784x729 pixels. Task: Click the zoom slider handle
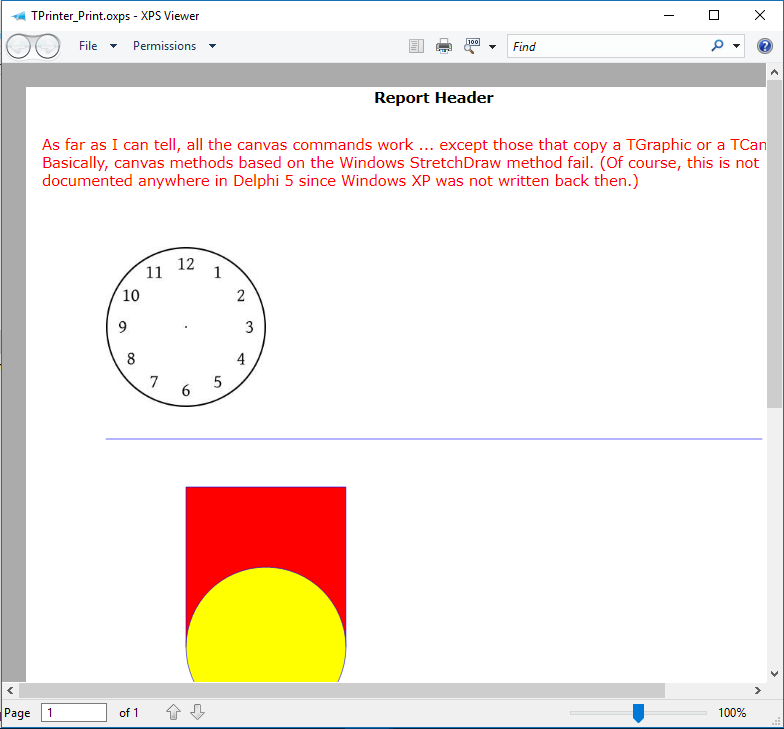tap(638, 713)
